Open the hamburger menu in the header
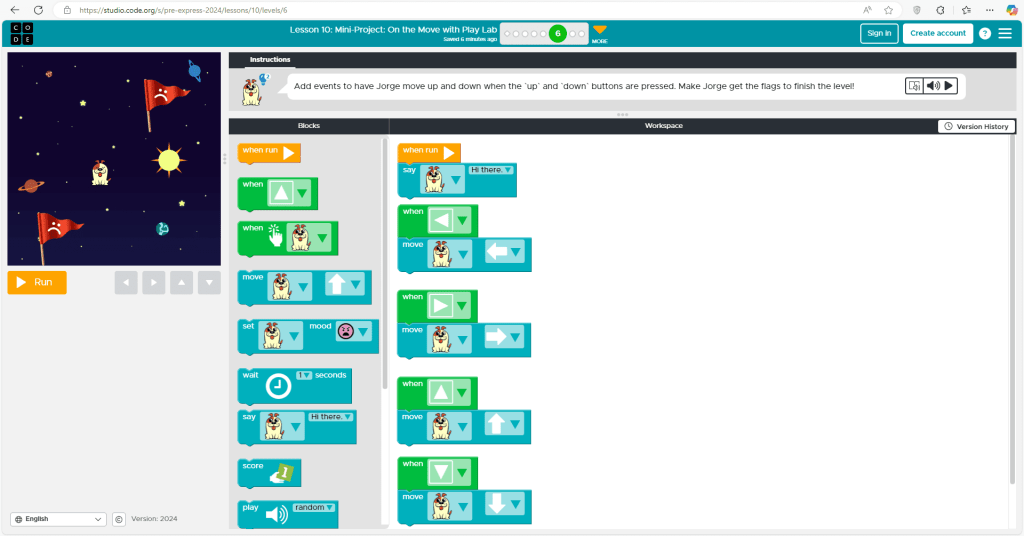1024x536 pixels. [1005, 33]
